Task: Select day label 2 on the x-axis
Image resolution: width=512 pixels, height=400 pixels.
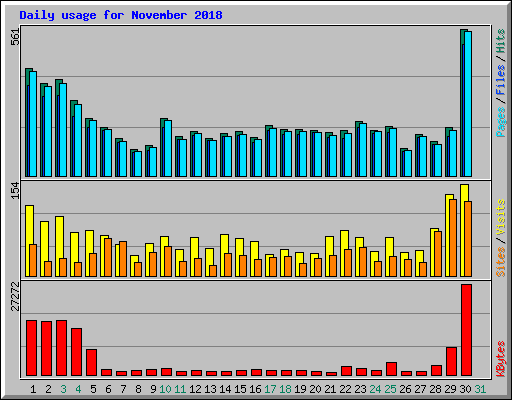Action: tap(48, 389)
